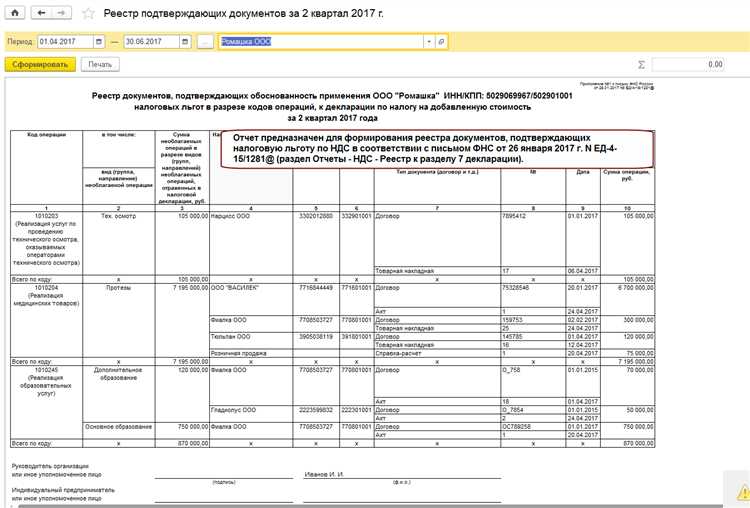Select the Справка-расчет document cell
The height and width of the screenshot is (508, 750).
(437, 353)
